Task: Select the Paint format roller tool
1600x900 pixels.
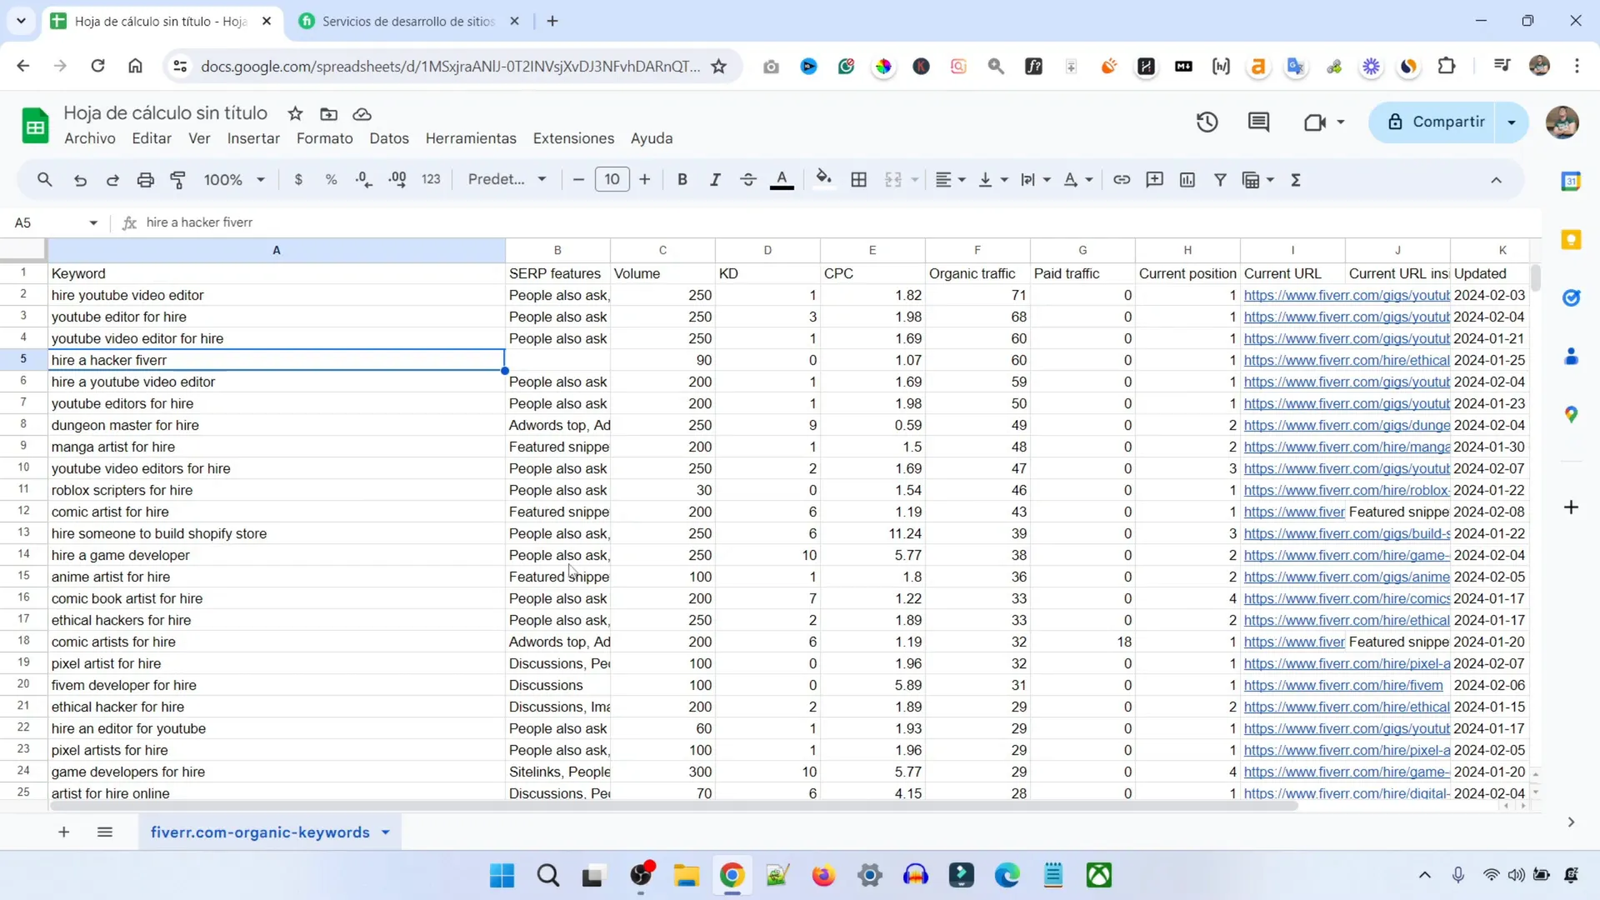Action: pyautogui.click(x=178, y=180)
